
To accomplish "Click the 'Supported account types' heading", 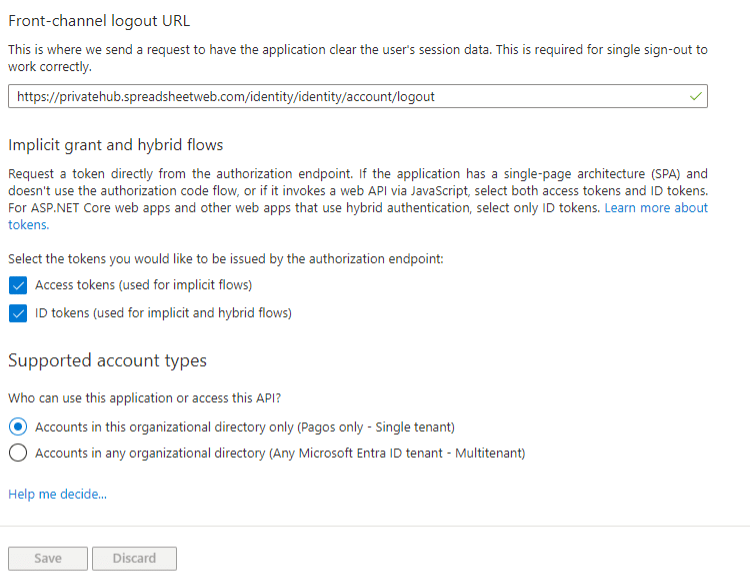I will point(108,360).
